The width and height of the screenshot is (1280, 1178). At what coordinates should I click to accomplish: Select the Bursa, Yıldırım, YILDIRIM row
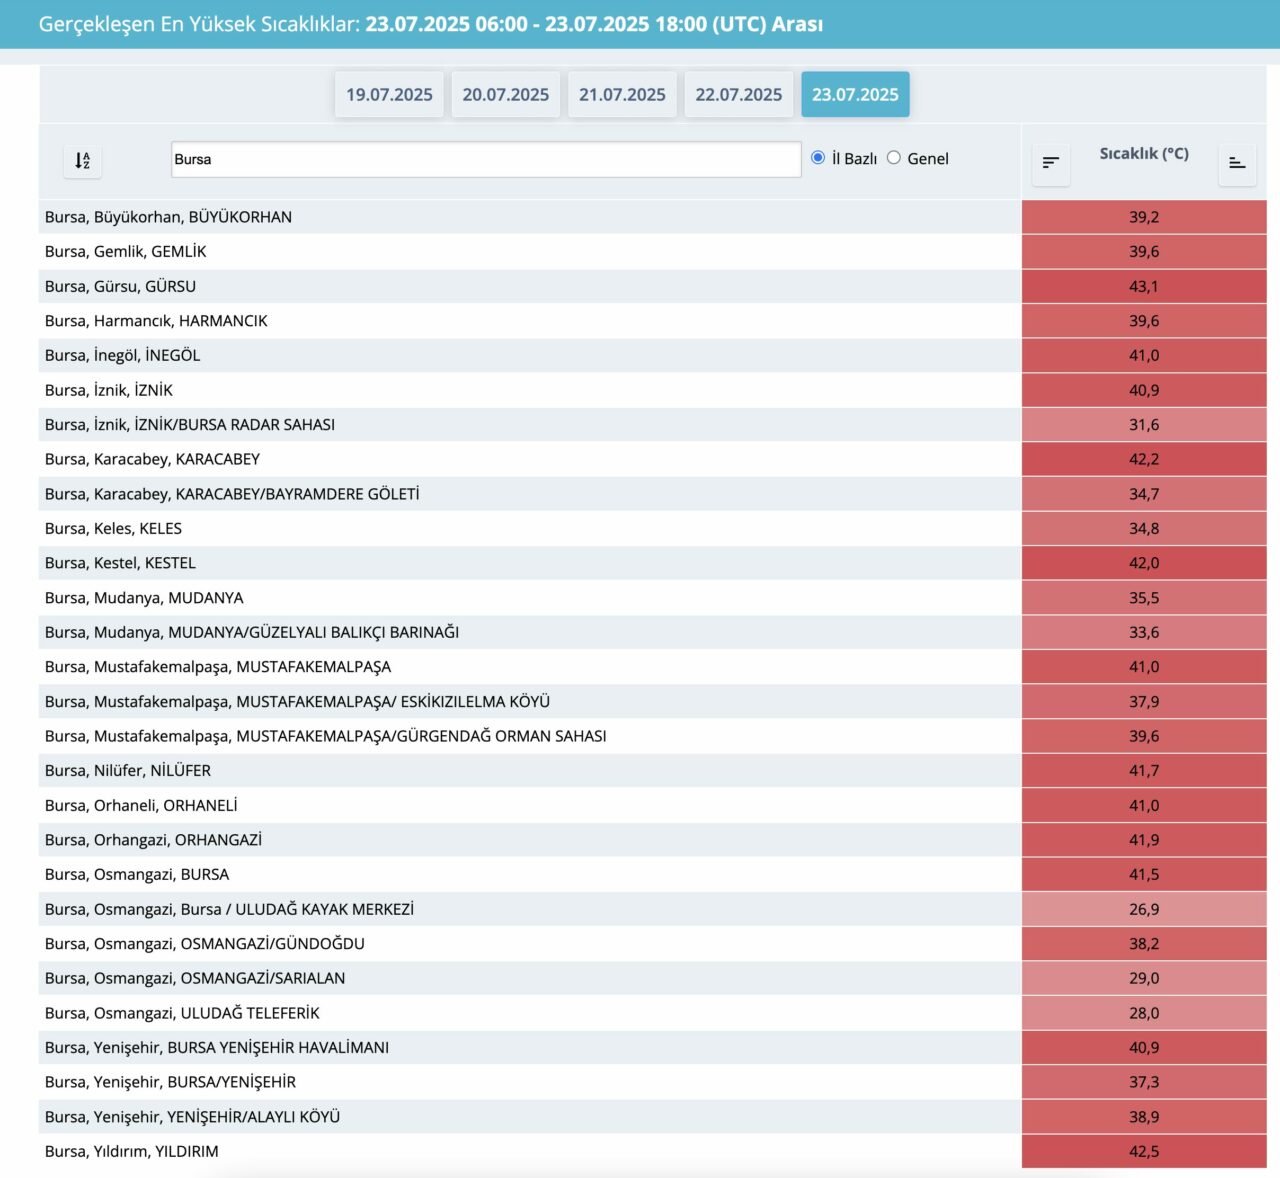click(131, 1151)
